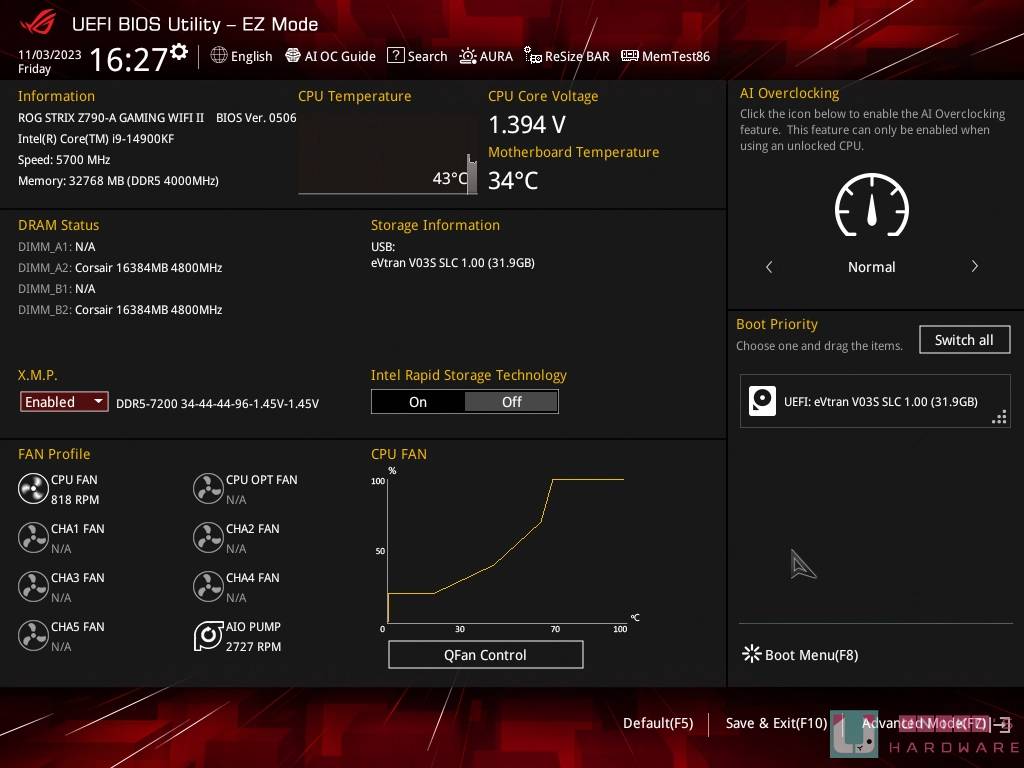
Task: Click the CPU fan curve graph
Action: (505, 550)
